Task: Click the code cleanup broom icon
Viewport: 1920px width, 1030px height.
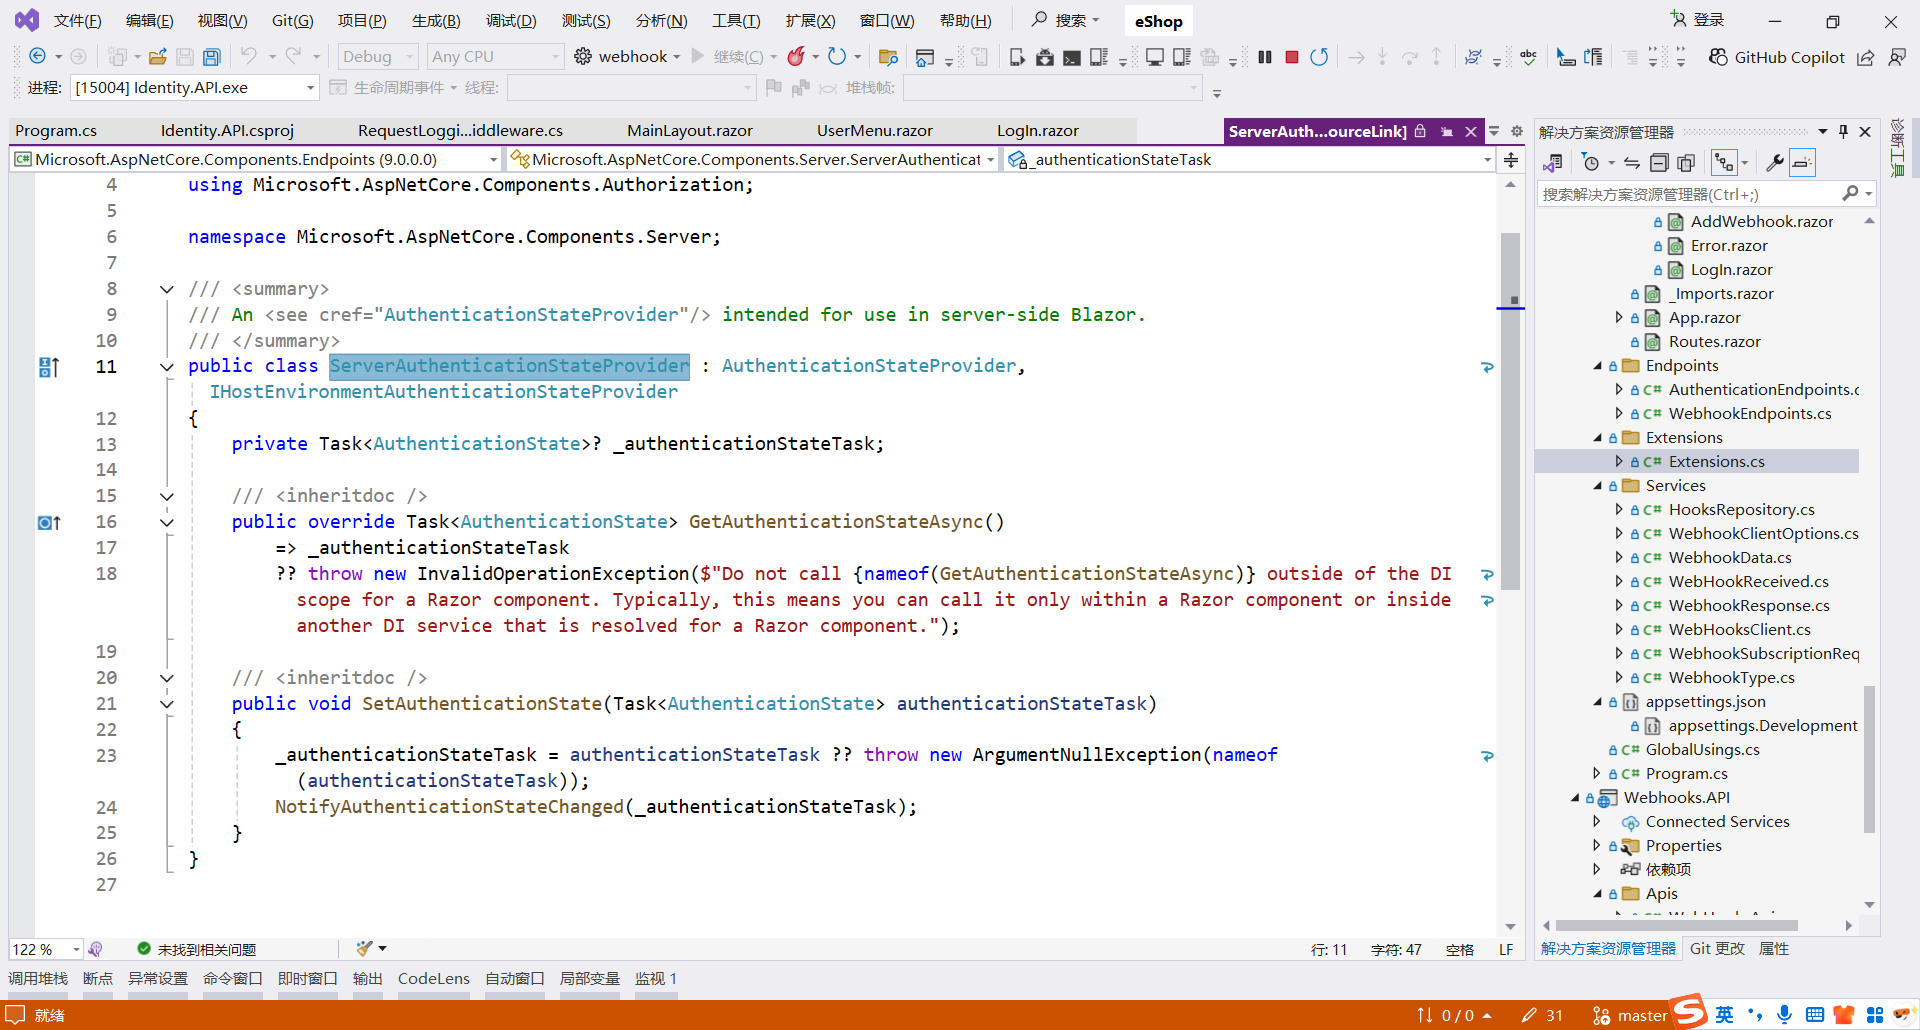Action: point(364,948)
